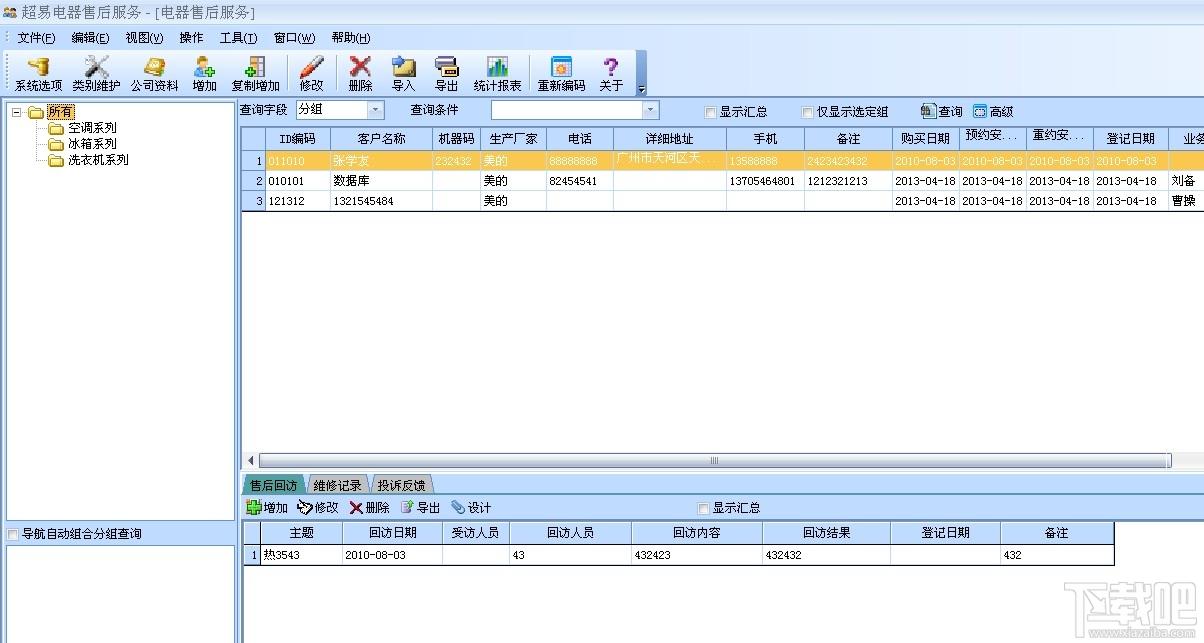
Task: Click the 修改 edit pencil toolbar icon
Action: click(312, 74)
